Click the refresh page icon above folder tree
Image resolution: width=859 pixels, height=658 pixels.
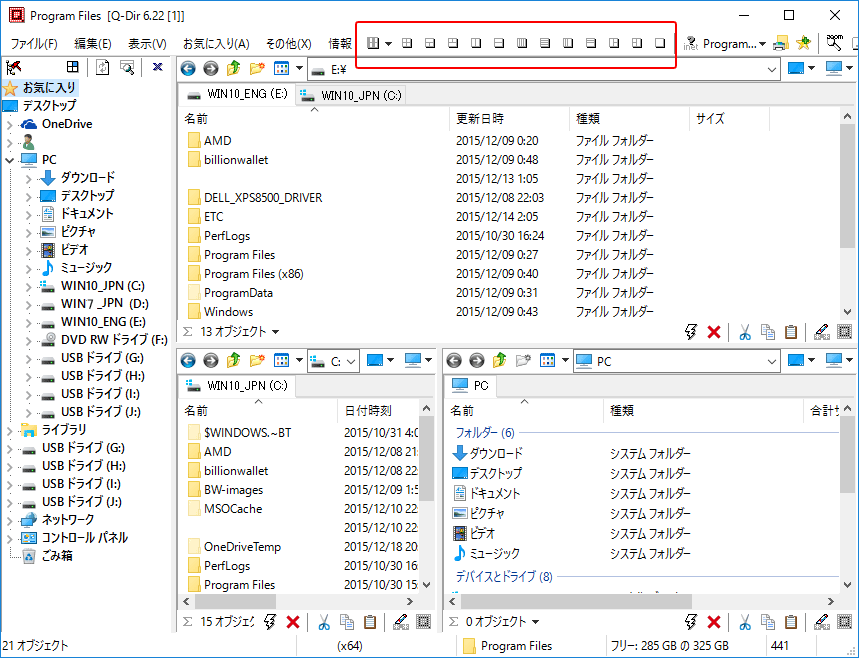pos(102,67)
